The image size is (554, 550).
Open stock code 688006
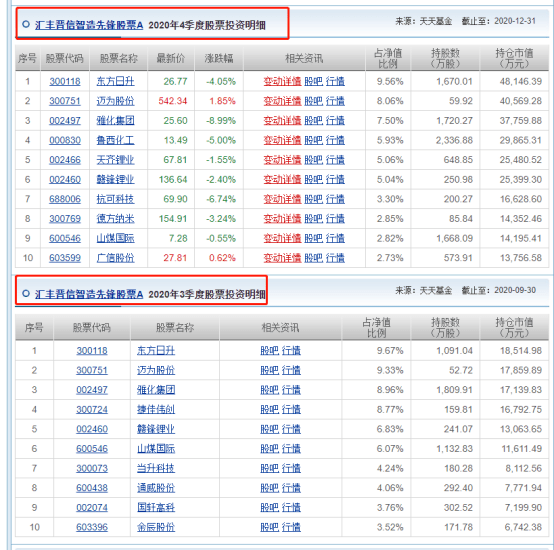click(65, 199)
